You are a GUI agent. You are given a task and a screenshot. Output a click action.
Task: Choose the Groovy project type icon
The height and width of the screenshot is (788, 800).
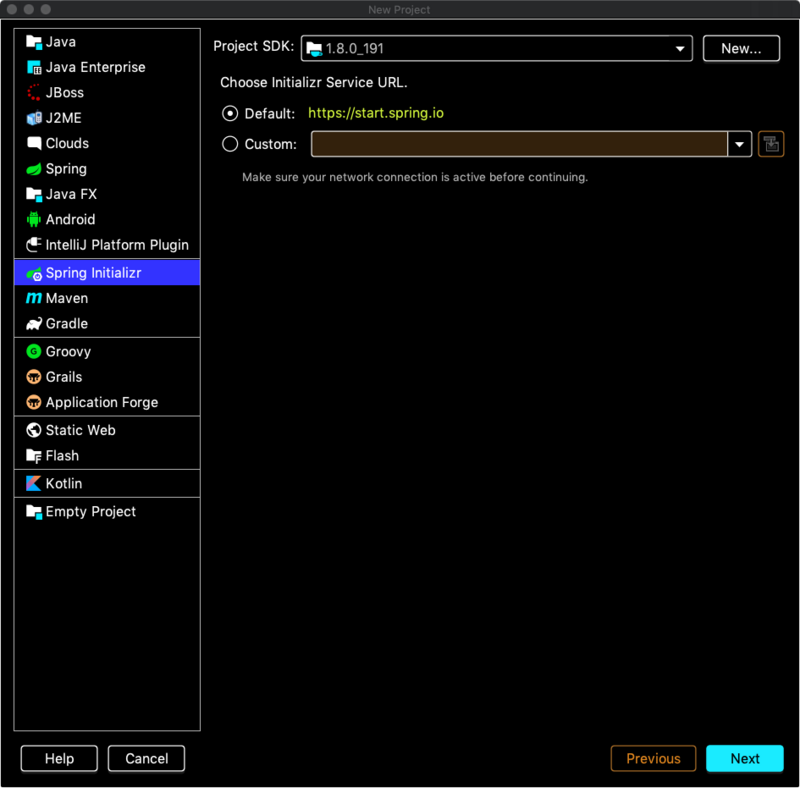[34, 351]
